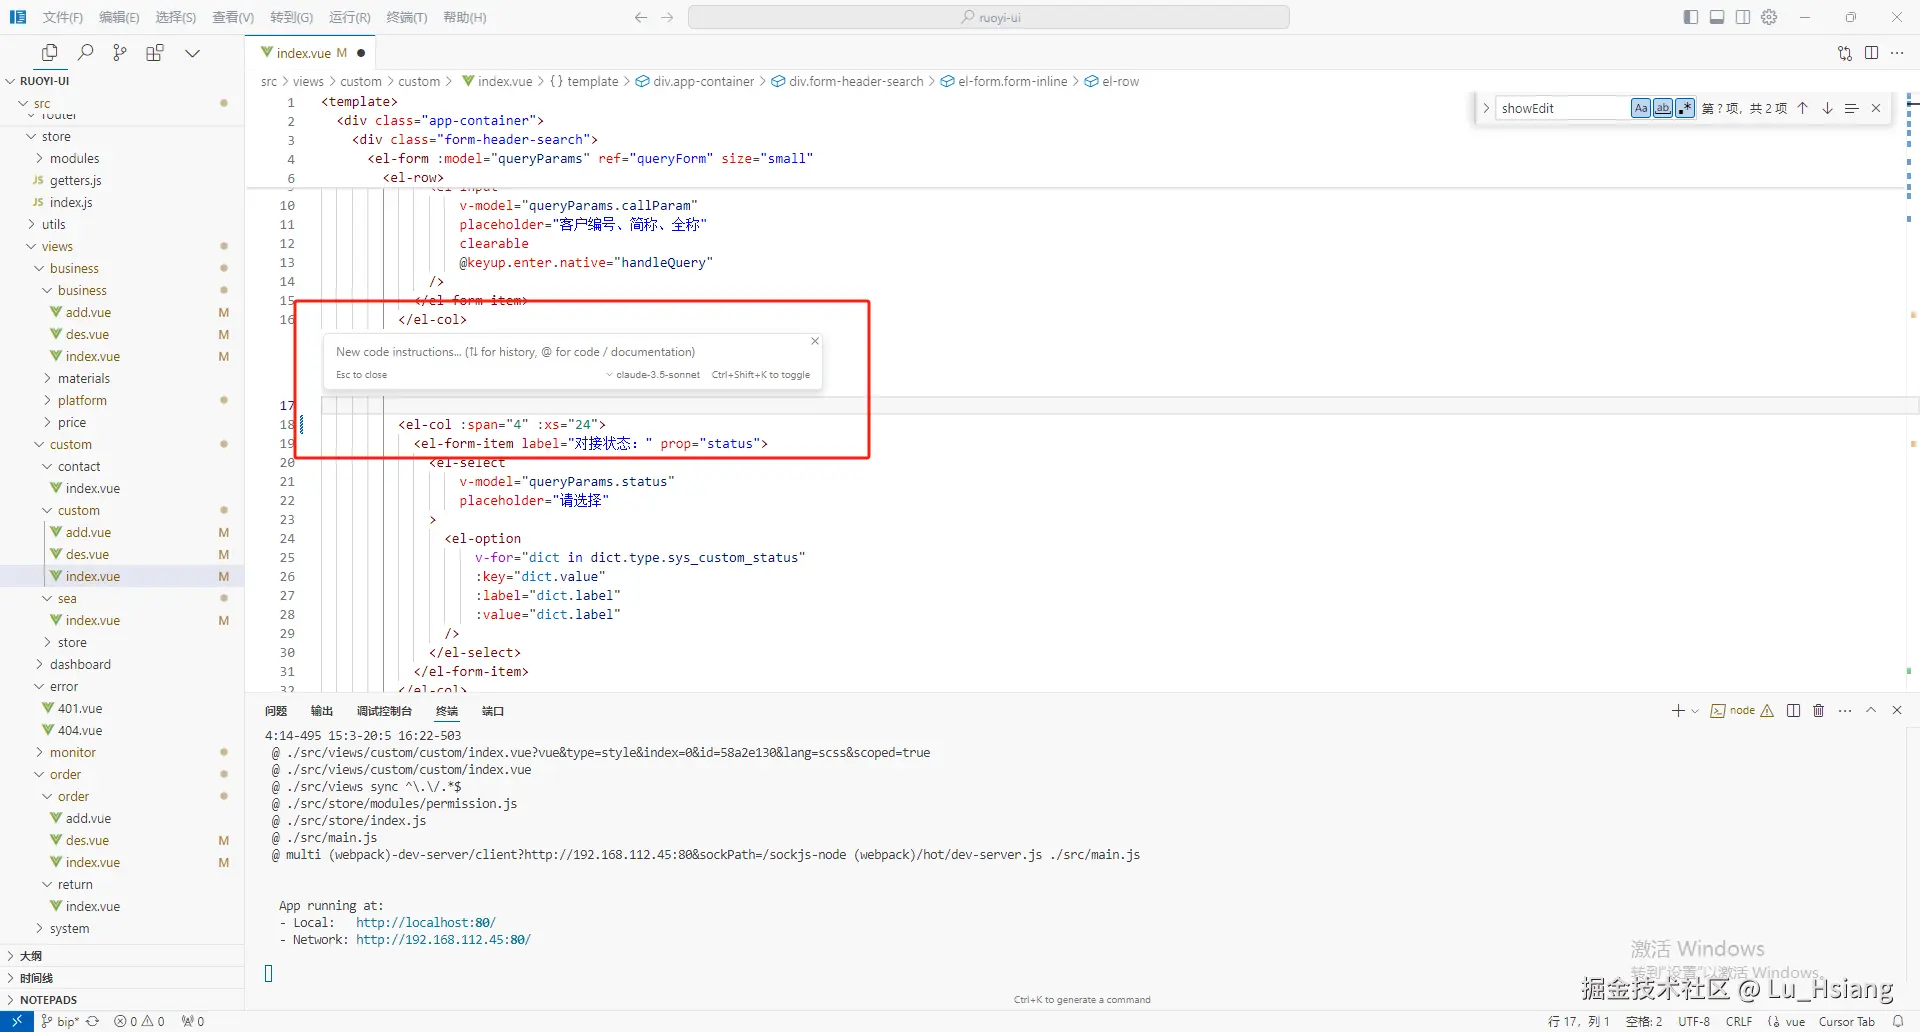Viewport: 1920px width, 1032px height.
Task: Split the terminal panel
Action: [x=1794, y=711]
